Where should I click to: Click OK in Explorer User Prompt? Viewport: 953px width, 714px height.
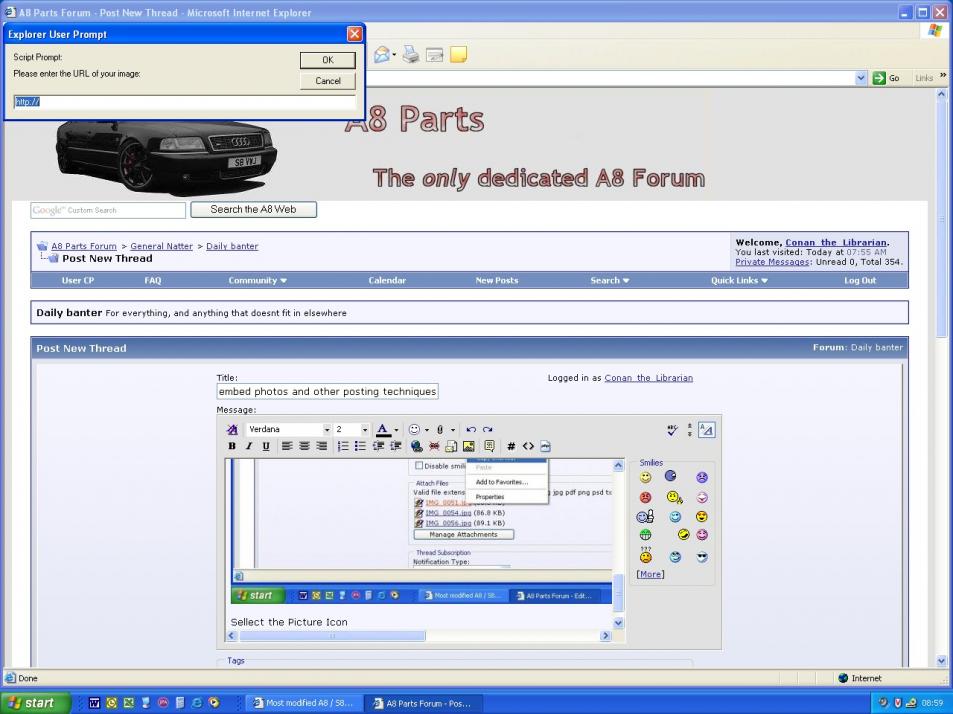click(328, 60)
